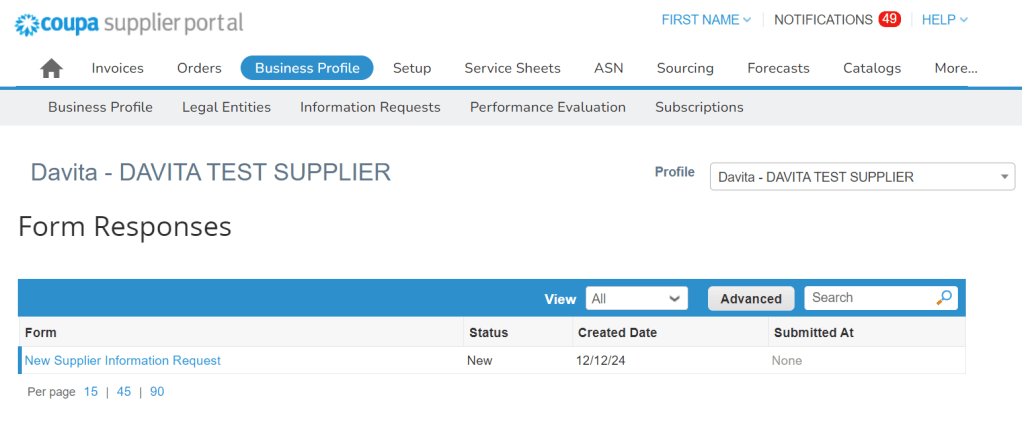Show 45 results per page

pos(124,392)
